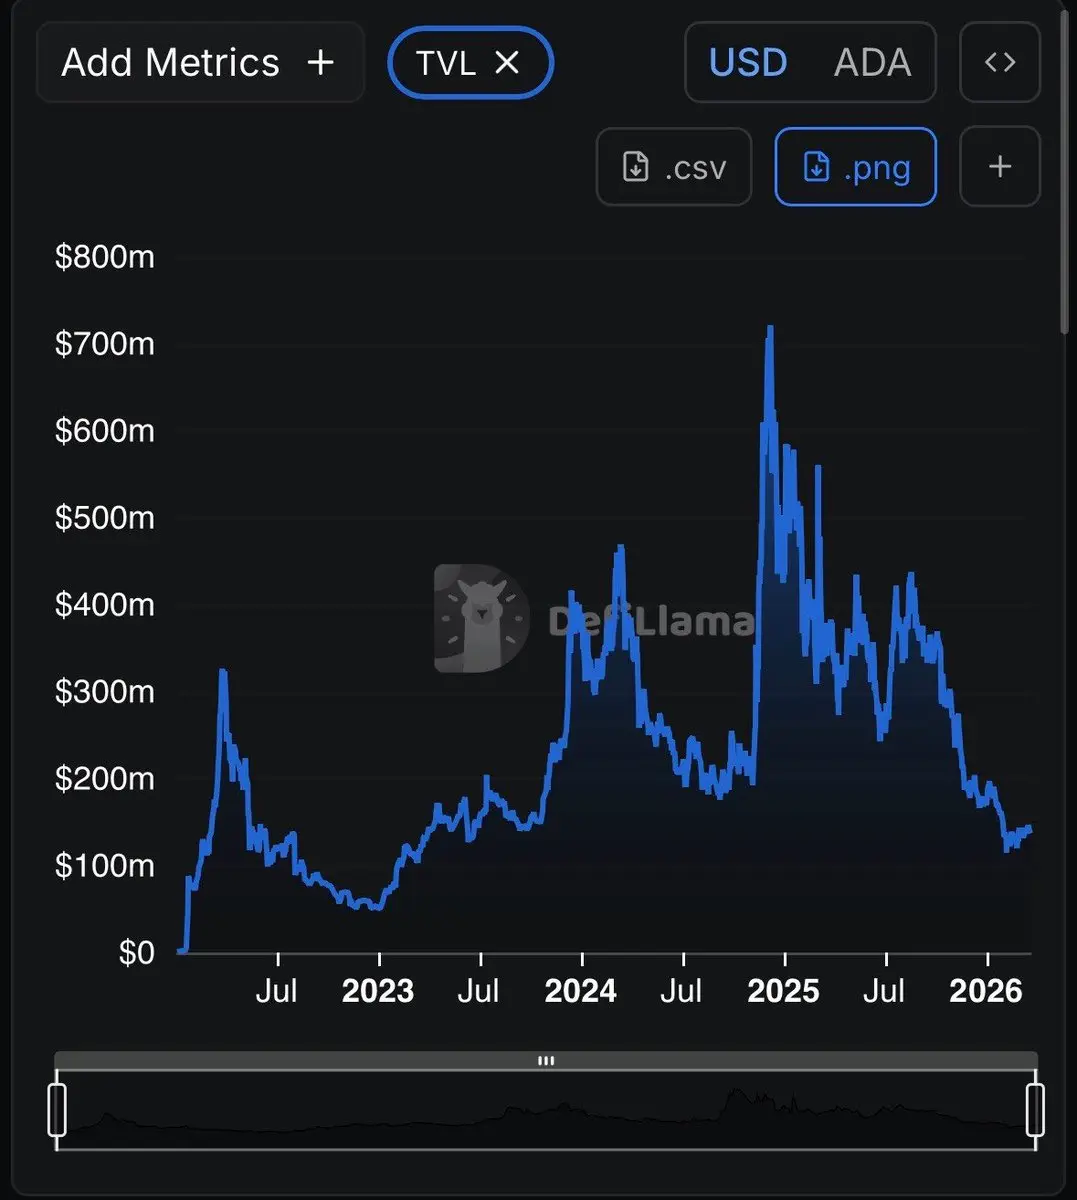Viewport: 1077px width, 1200px height.
Task: Remove the TVL metric chip
Action: (507, 63)
